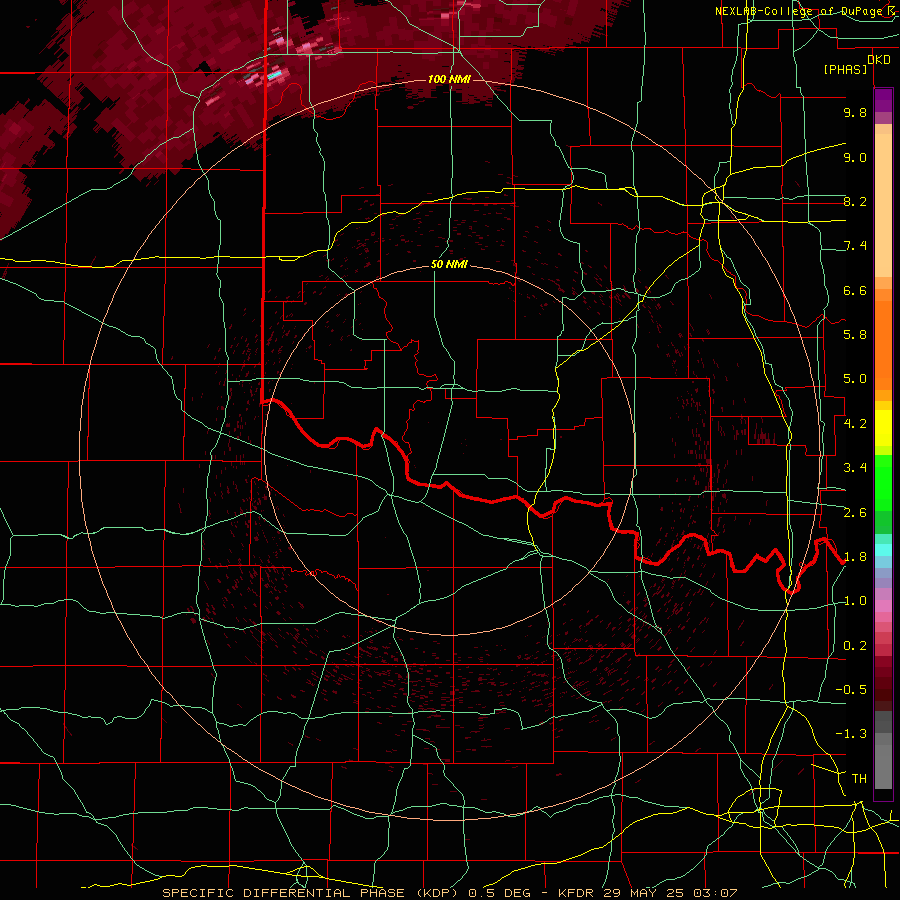The width and height of the screenshot is (900, 900).
Task: Click the 50 NMI range ring label
Action: tap(449, 264)
